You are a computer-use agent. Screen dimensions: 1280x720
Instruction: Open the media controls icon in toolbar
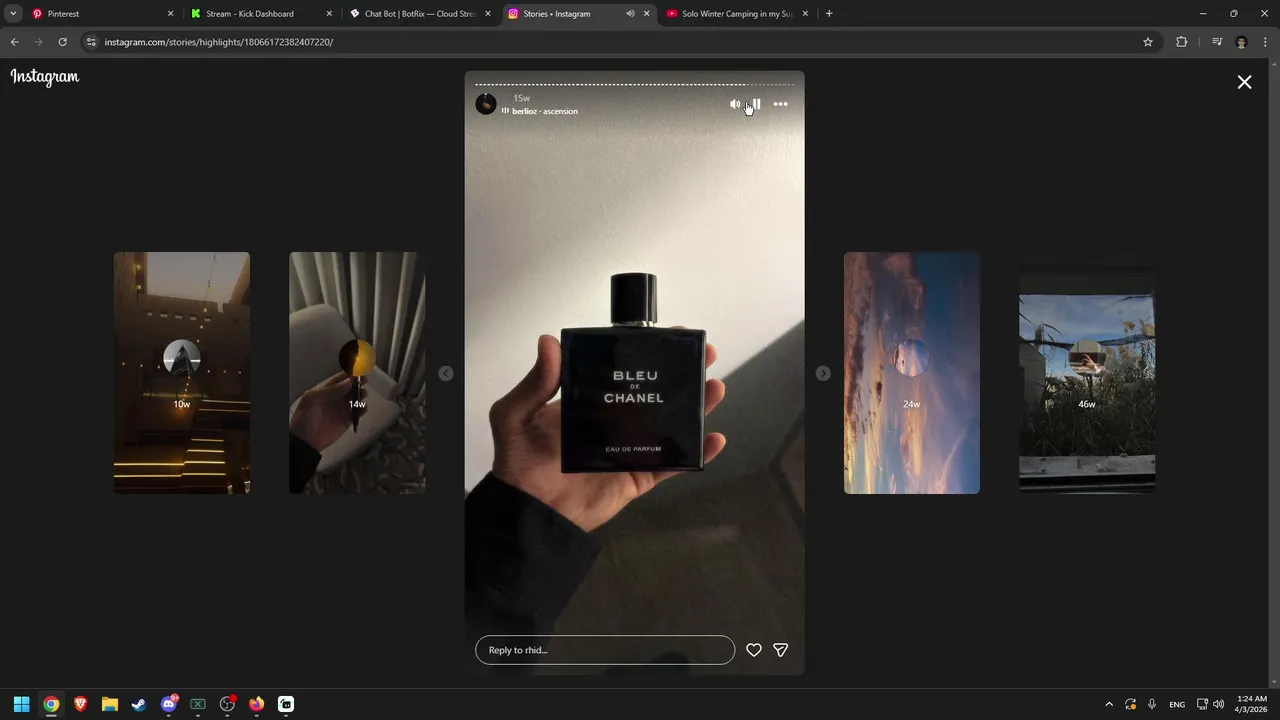pos(1217,42)
